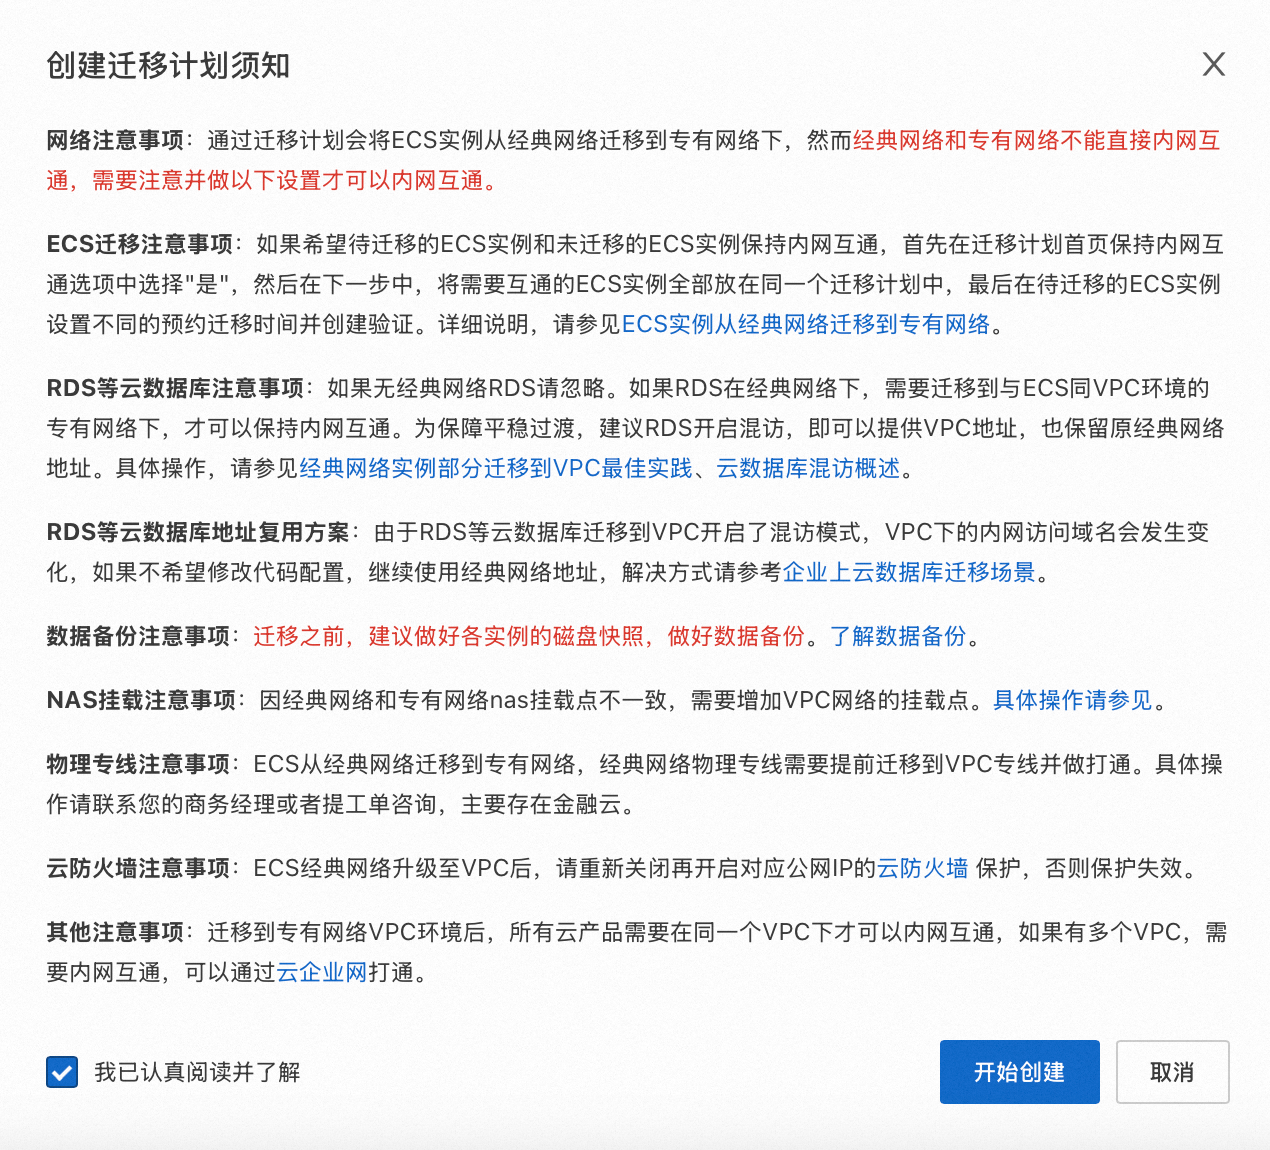The width and height of the screenshot is (1270, 1150).
Task: Uncheck 我已认真阅读并了解 checkbox
Action: point(62,1072)
